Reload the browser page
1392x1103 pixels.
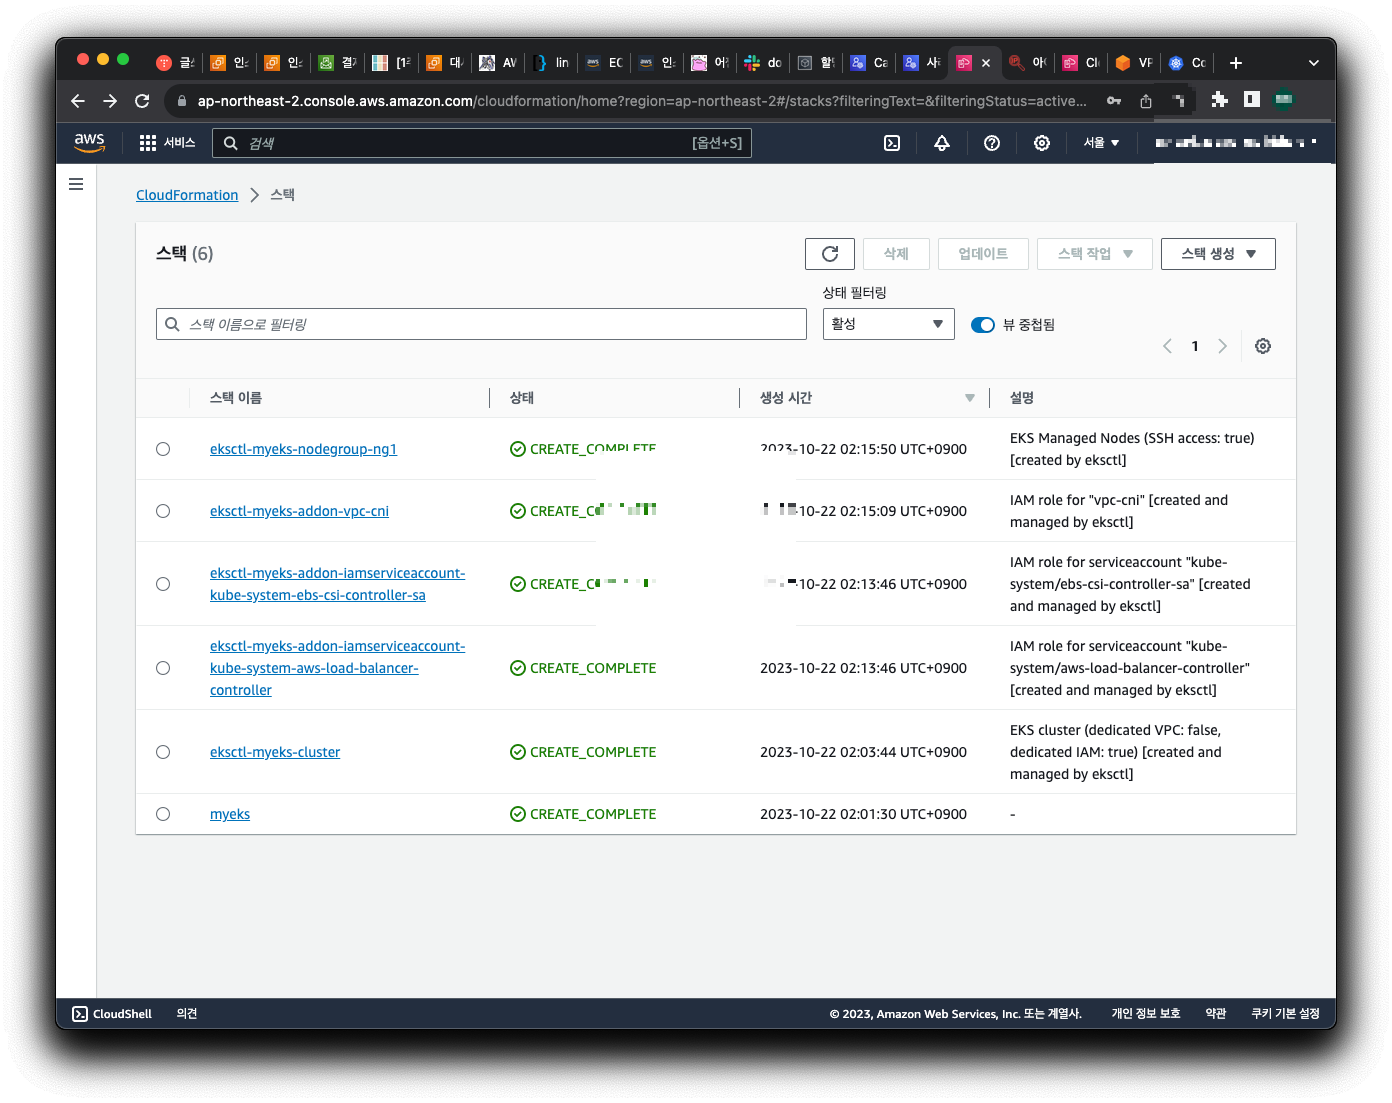142,101
